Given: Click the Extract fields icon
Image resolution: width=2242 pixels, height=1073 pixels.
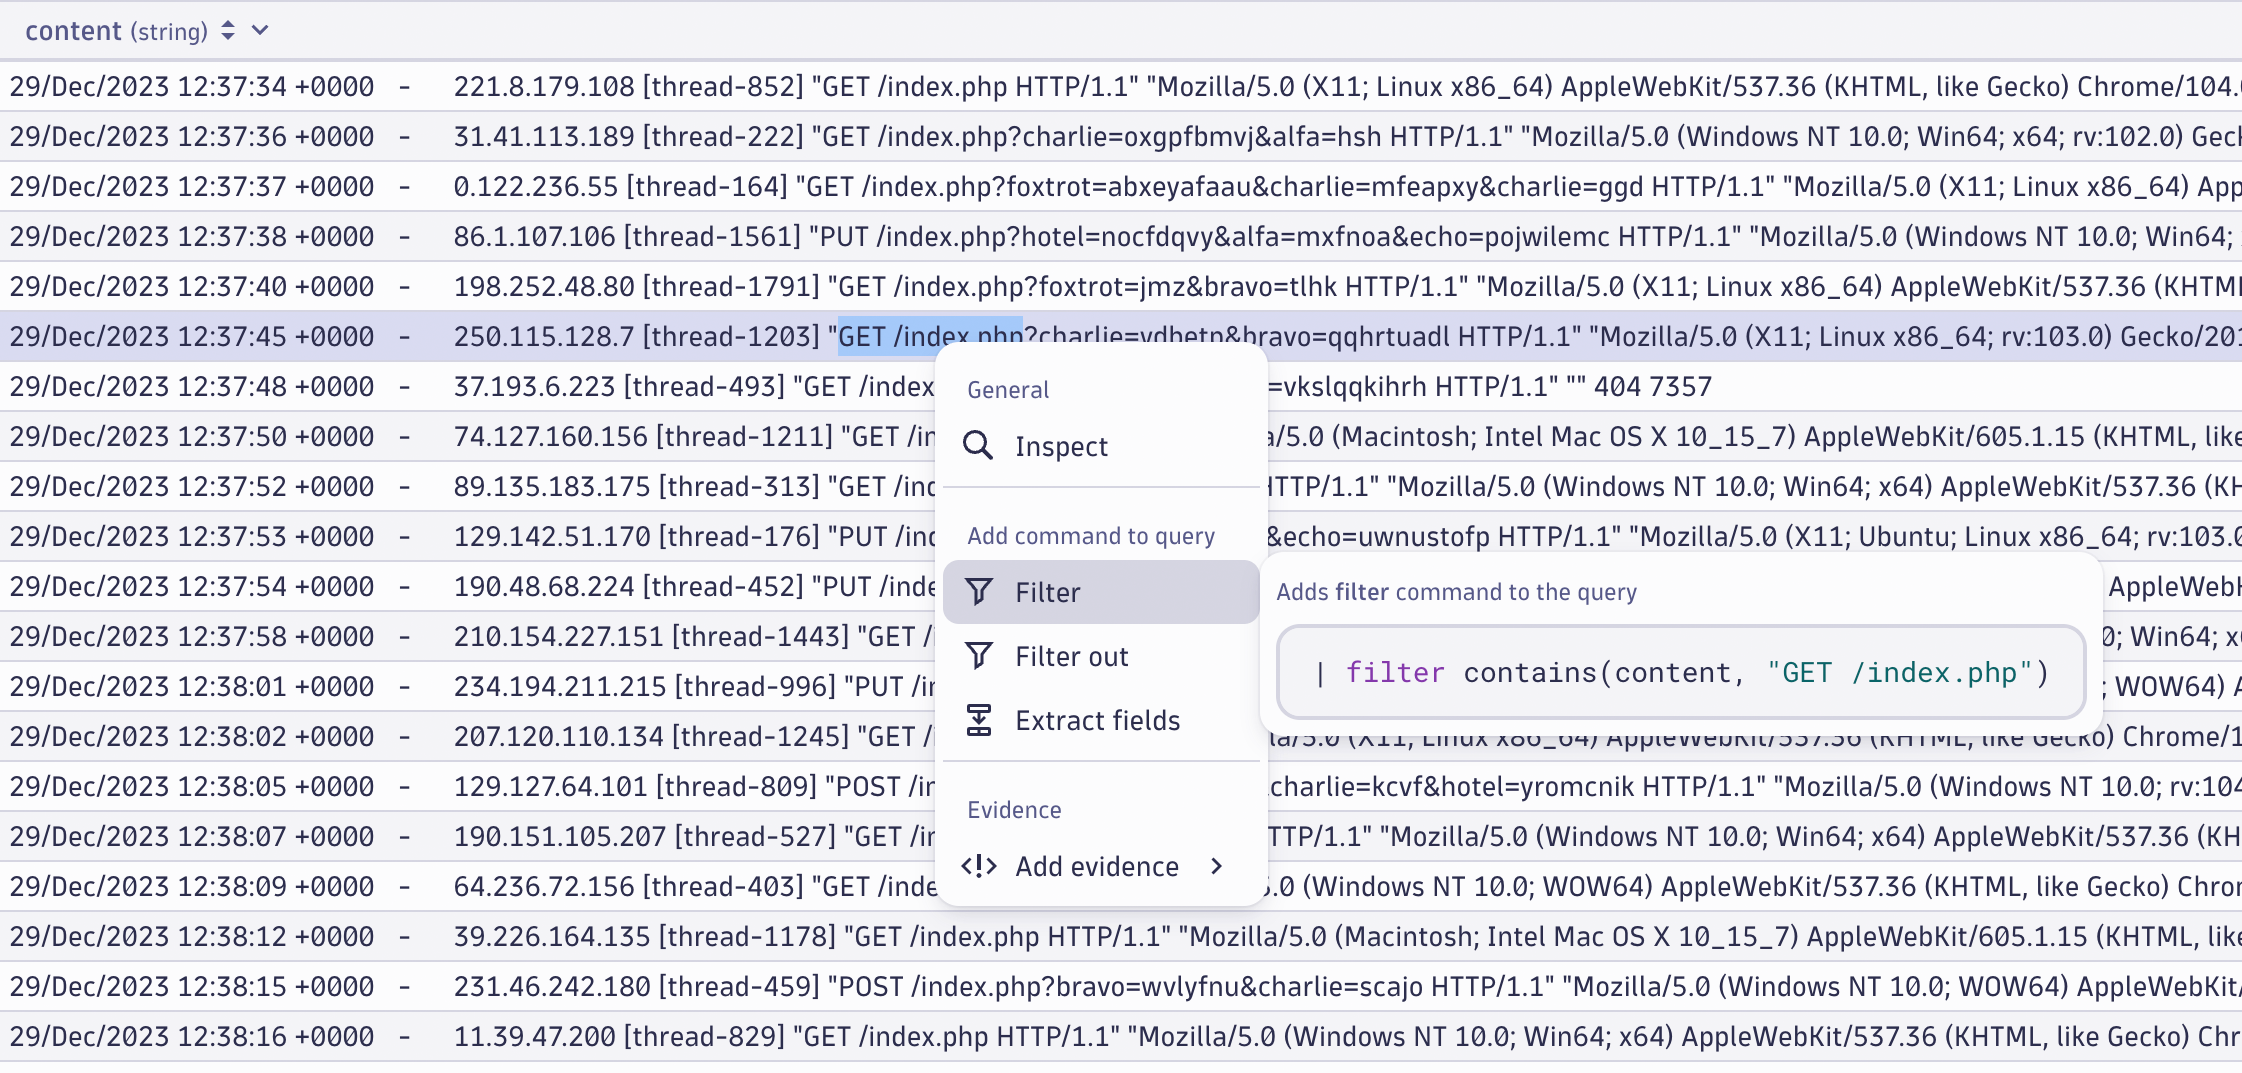Looking at the screenshot, I should click(980, 719).
